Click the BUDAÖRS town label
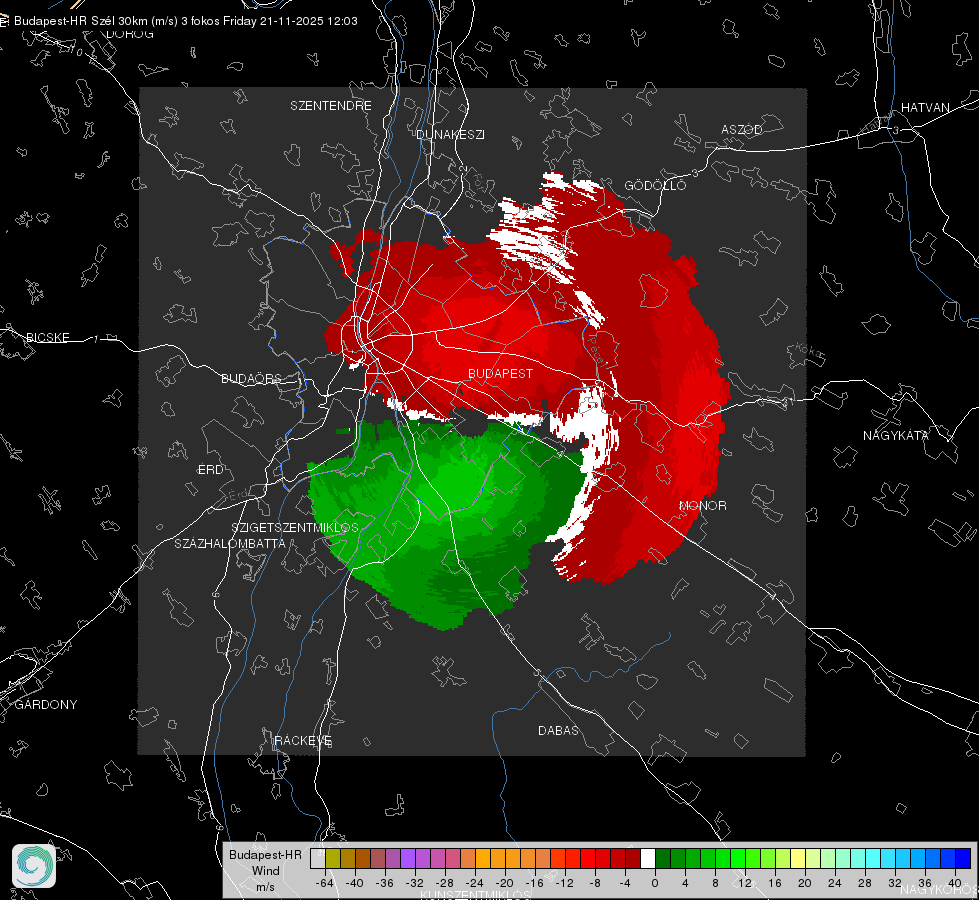 251,378
